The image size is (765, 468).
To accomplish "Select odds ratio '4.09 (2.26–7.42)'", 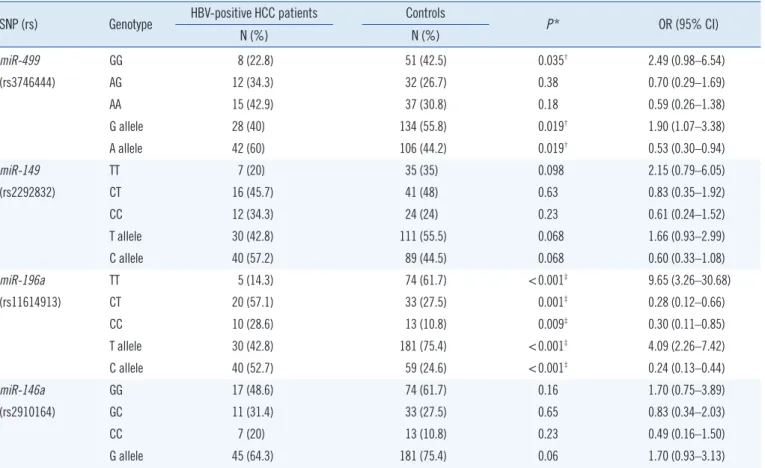I will [686, 346].
